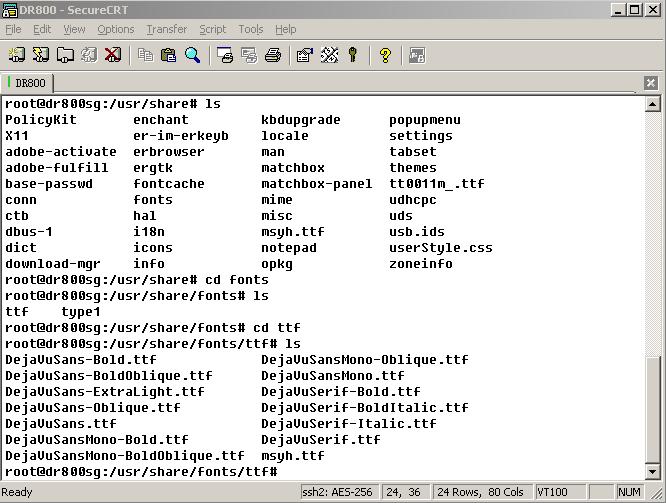Click the 'erbrowser' entry
The width and height of the screenshot is (666, 503).
coord(169,152)
